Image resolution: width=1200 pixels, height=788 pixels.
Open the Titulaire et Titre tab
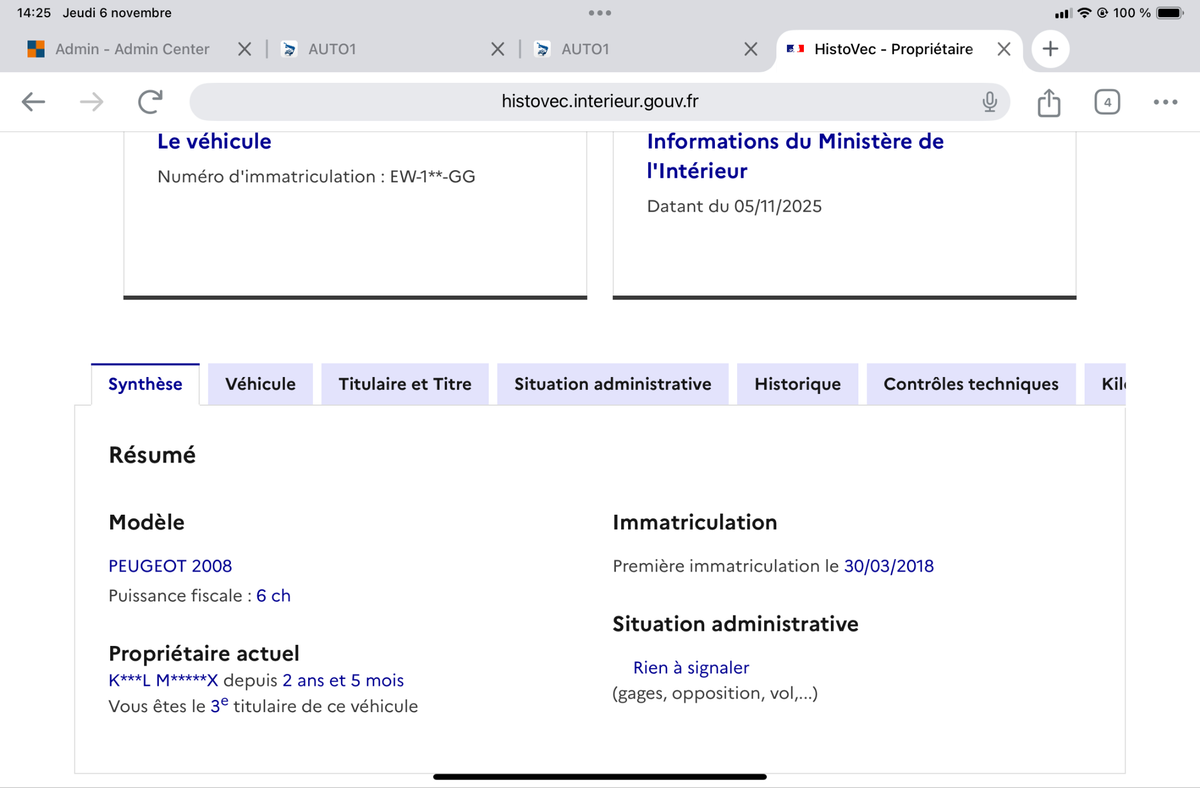pos(405,384)
